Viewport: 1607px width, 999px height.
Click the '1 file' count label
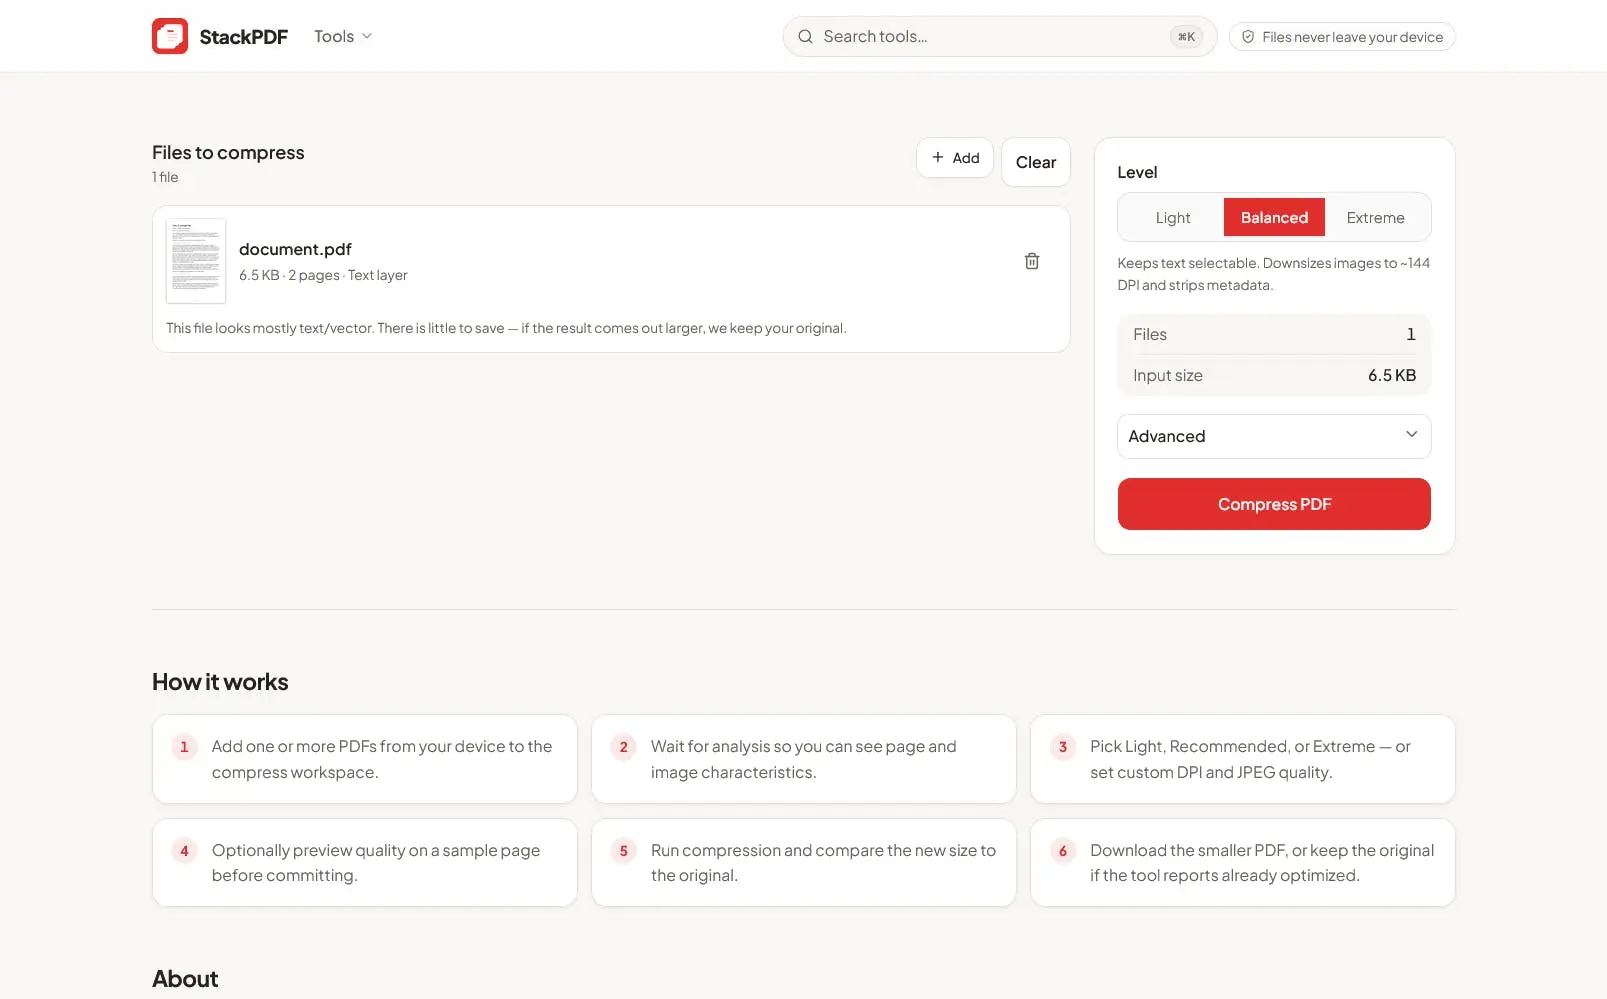[x=165, y=177]
